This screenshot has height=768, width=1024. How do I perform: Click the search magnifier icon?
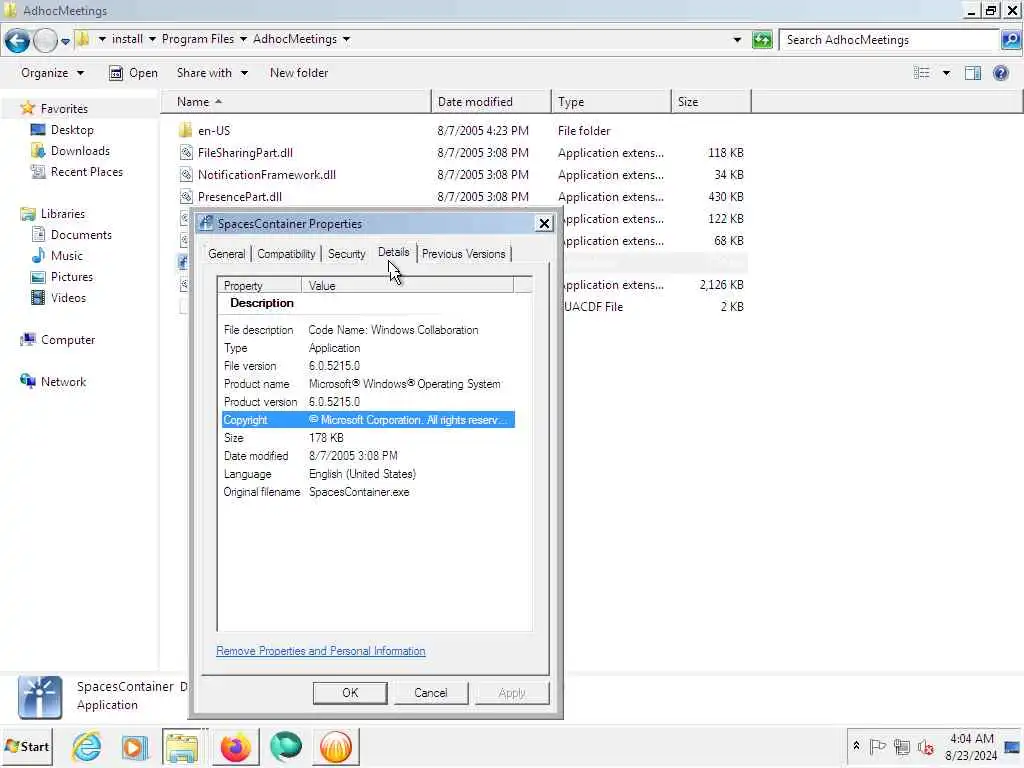tap(1011, 40)
